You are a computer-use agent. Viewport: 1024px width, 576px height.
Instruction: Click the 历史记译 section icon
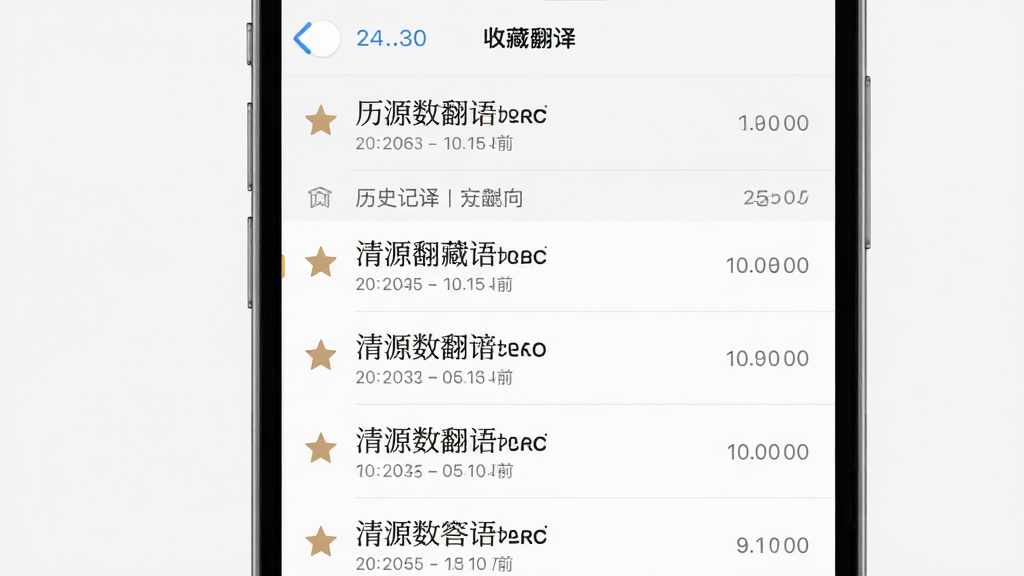[x=320, y=197]
